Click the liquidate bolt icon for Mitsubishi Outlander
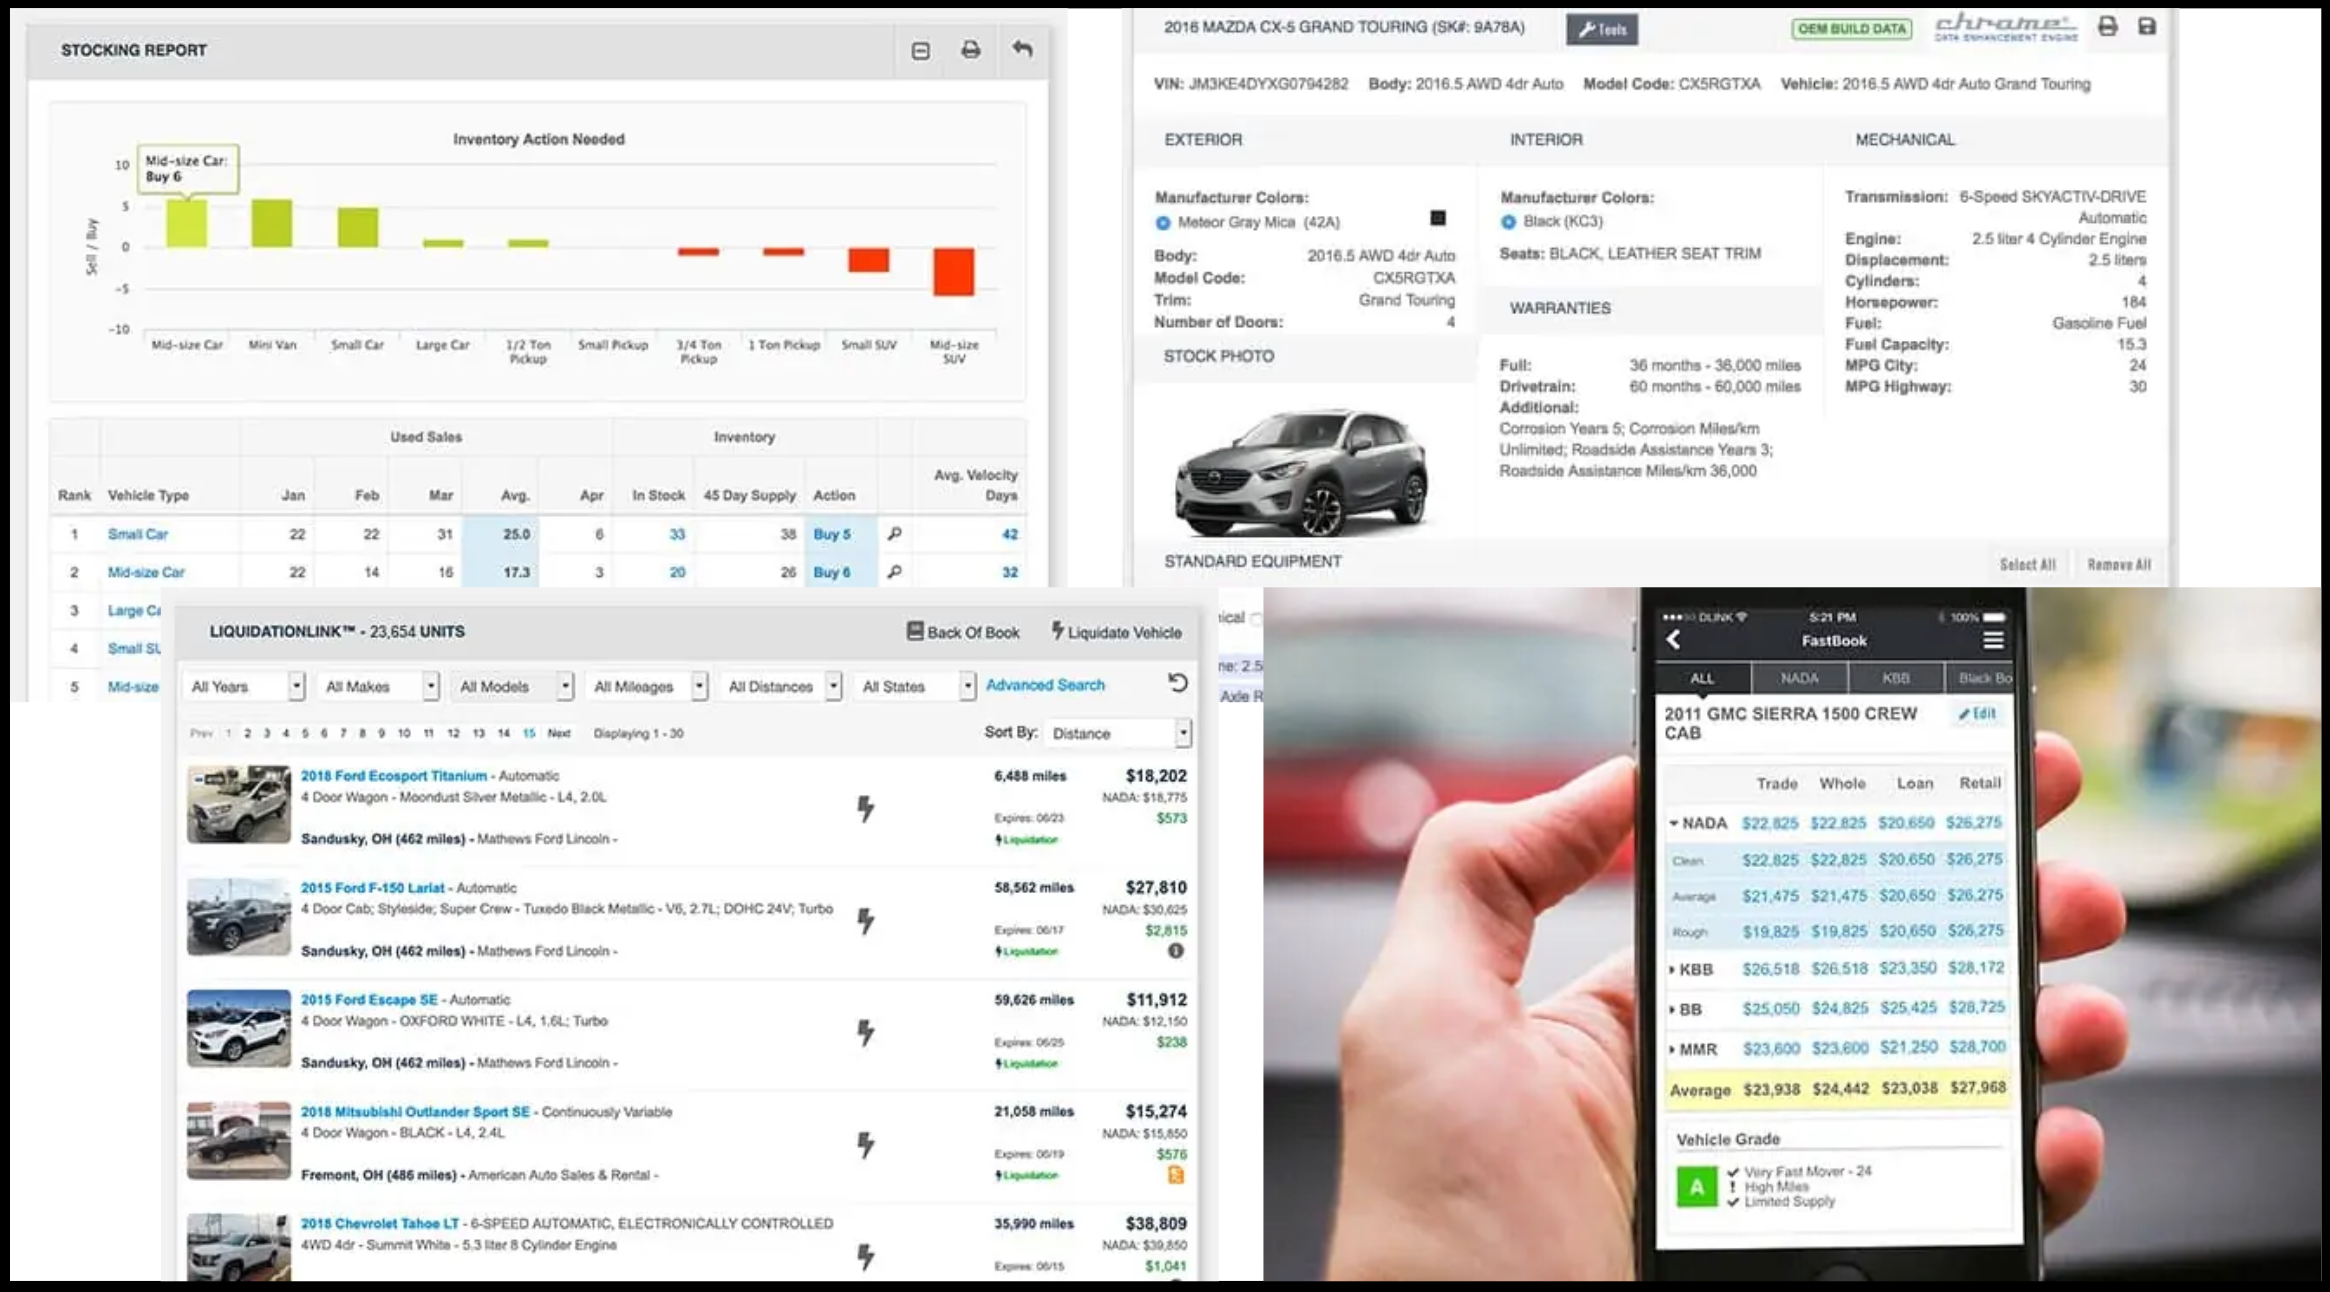Image resolution: width=2330 pixels, height=1292 pixels. (x=865, y=1144)
